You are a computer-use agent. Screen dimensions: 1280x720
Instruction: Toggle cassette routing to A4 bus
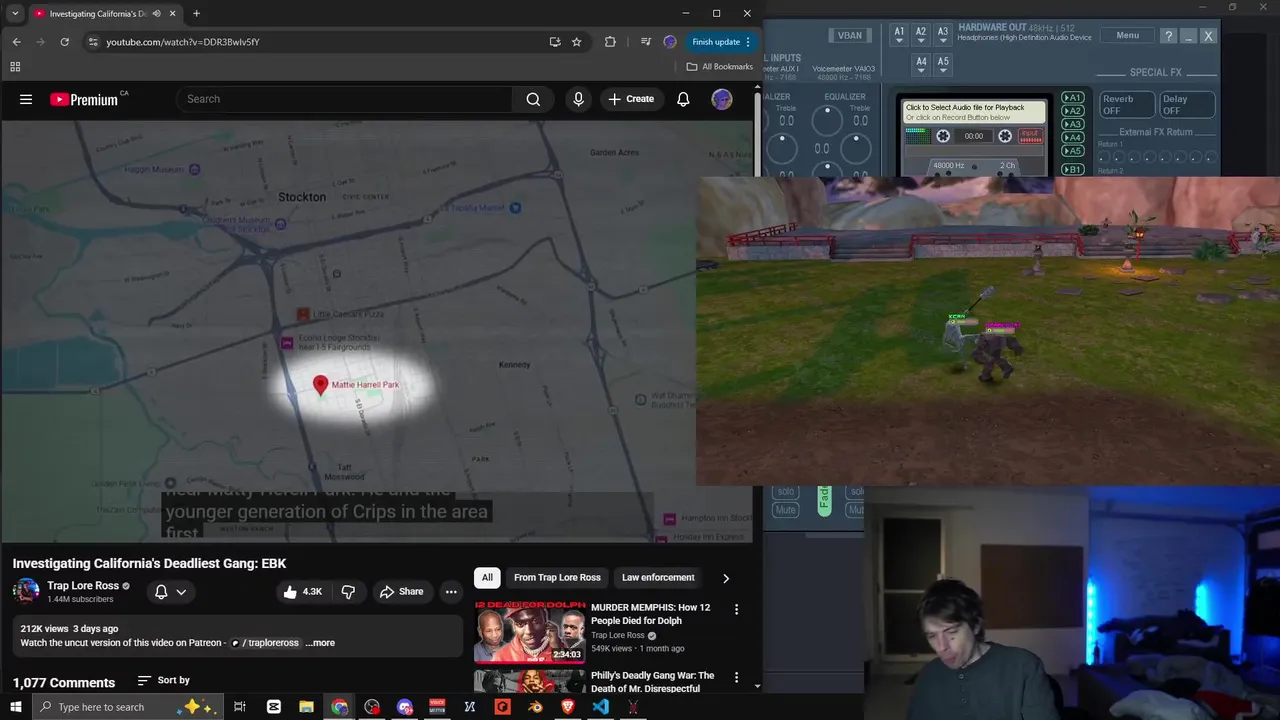pyautogui.click(x=1072, y=137)
